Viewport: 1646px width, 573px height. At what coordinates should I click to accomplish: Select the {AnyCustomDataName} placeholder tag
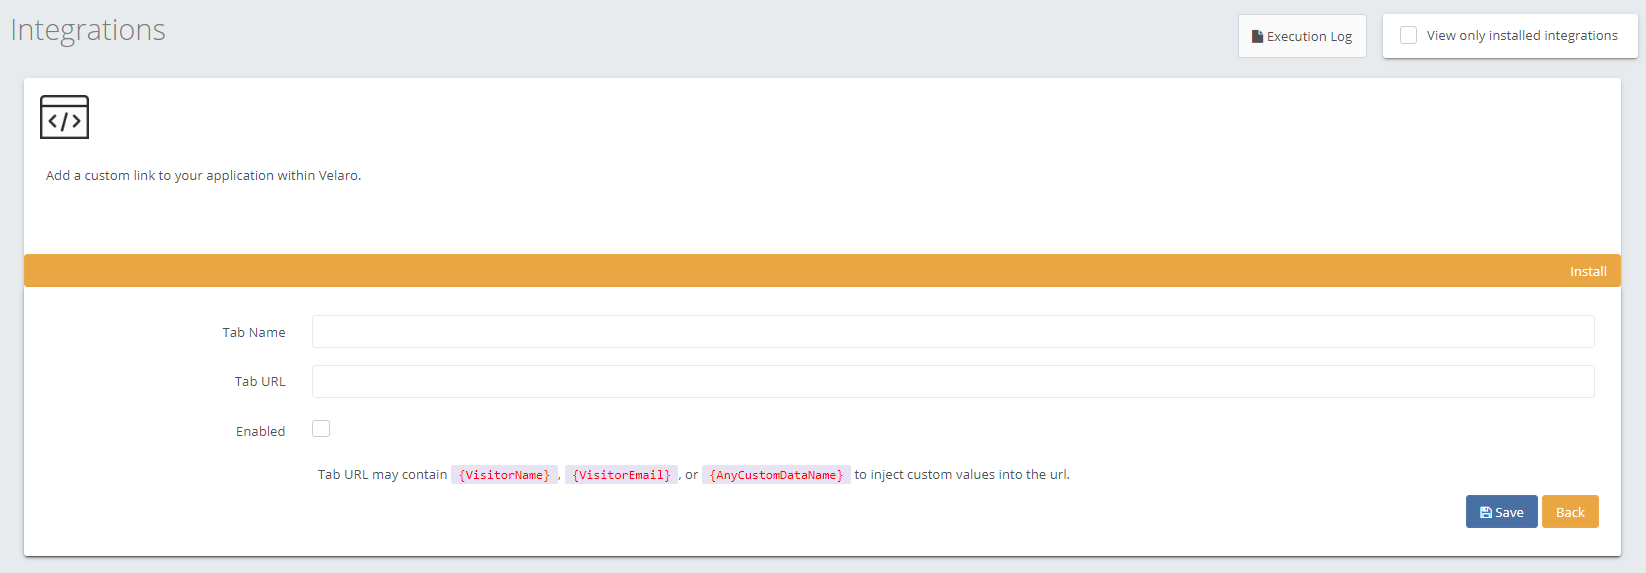coord(776,475)
